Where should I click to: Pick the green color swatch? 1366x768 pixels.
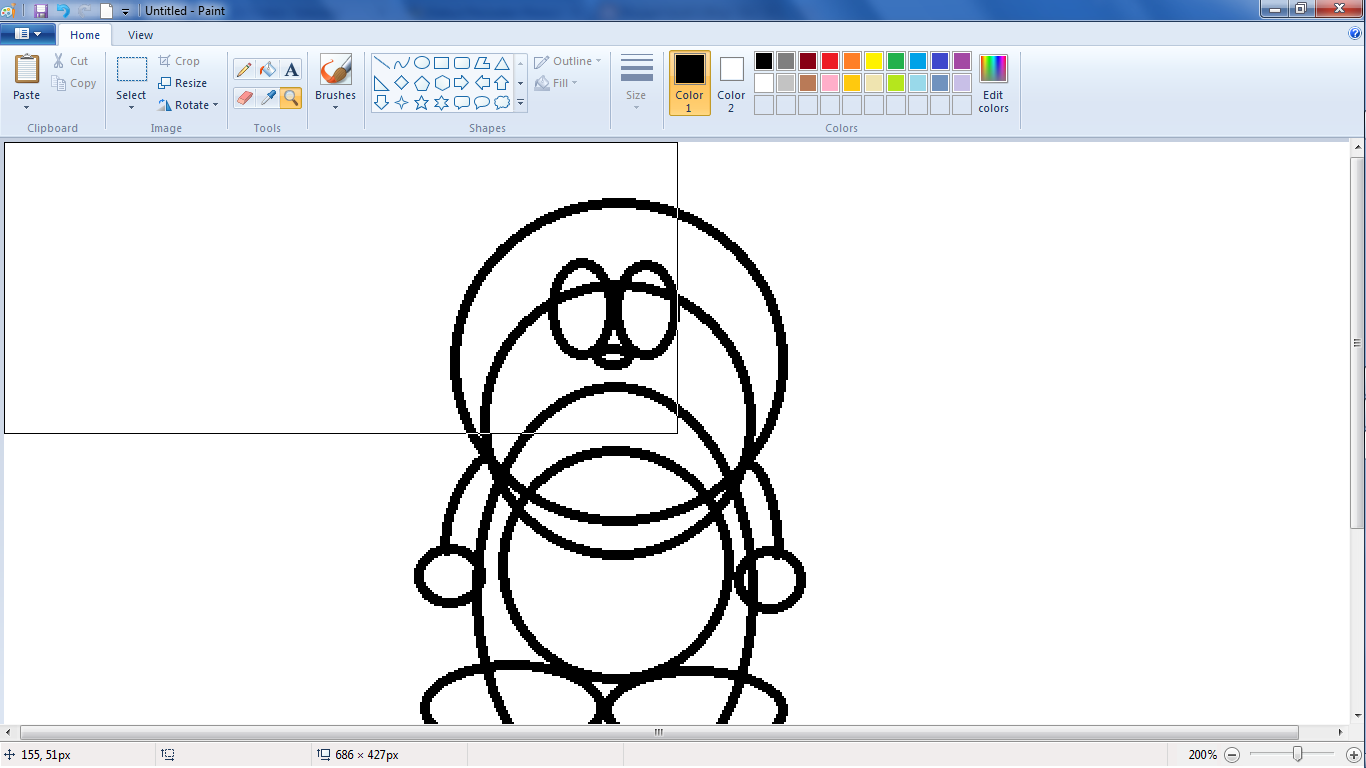coord(896,61)
